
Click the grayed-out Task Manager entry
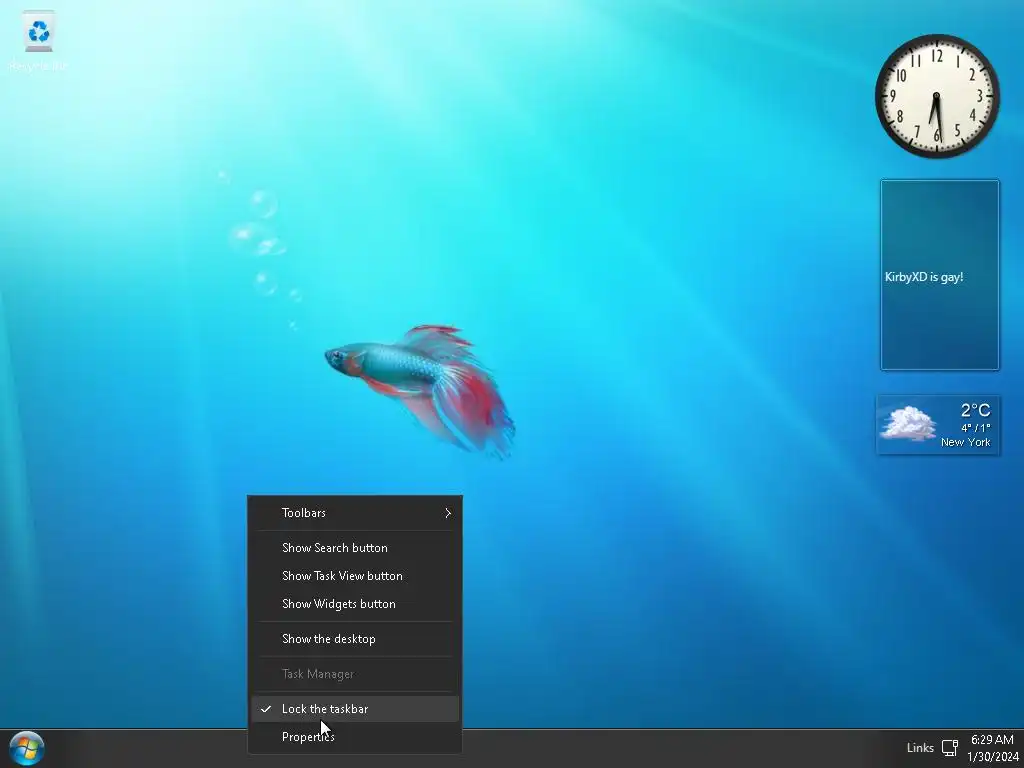pos(355,674)
